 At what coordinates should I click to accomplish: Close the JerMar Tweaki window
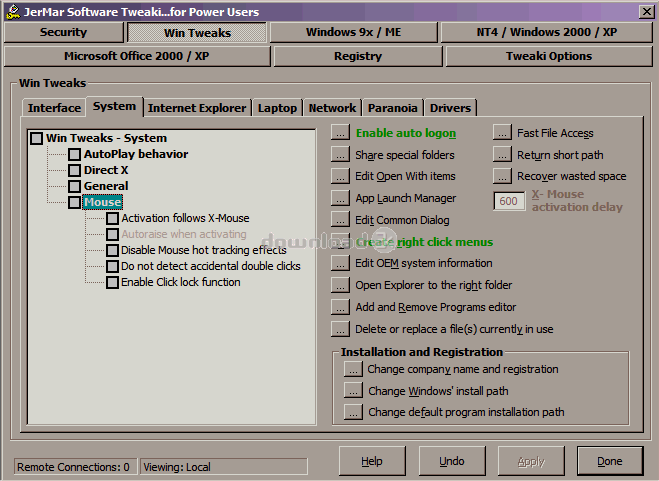tap(647, 11)
